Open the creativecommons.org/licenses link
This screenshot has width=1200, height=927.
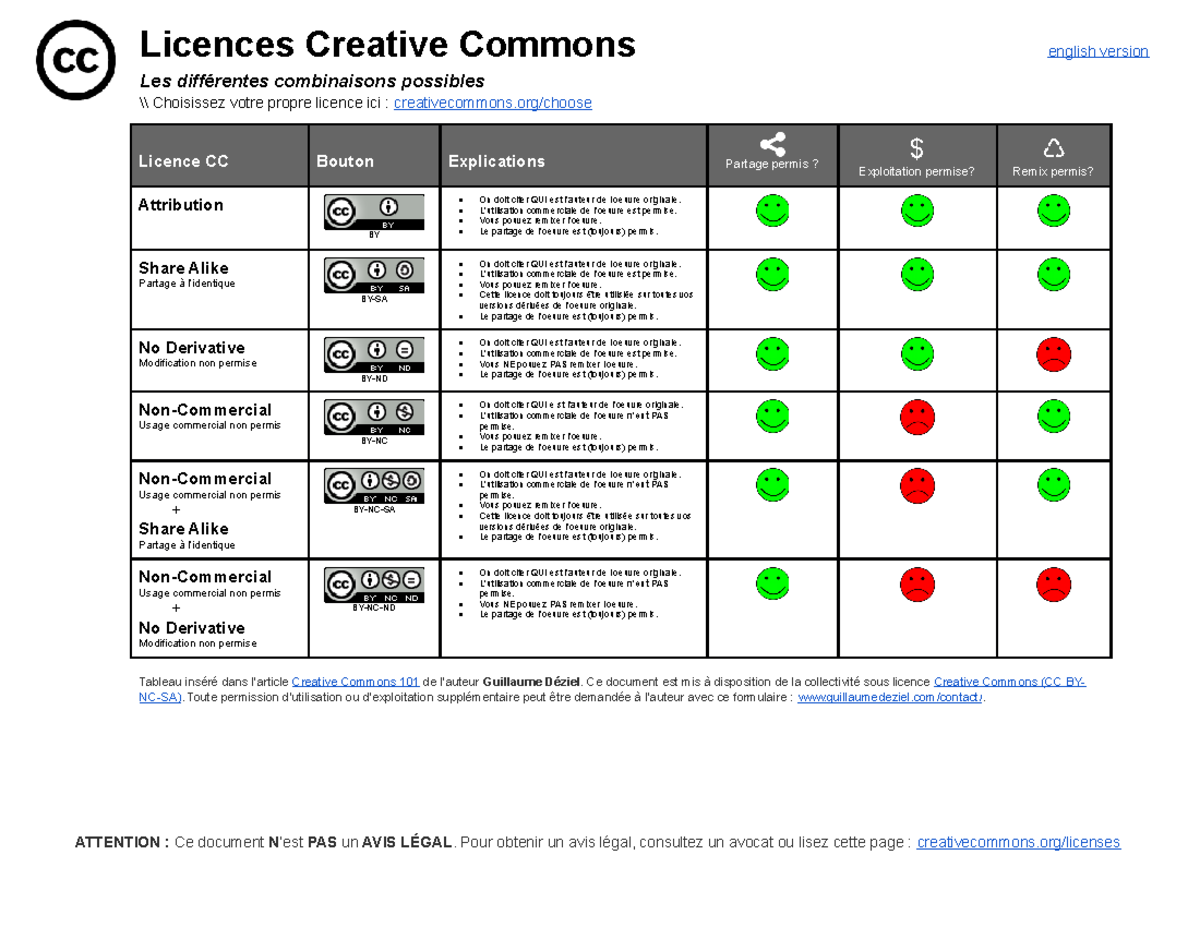click(x=1019, y=842)
